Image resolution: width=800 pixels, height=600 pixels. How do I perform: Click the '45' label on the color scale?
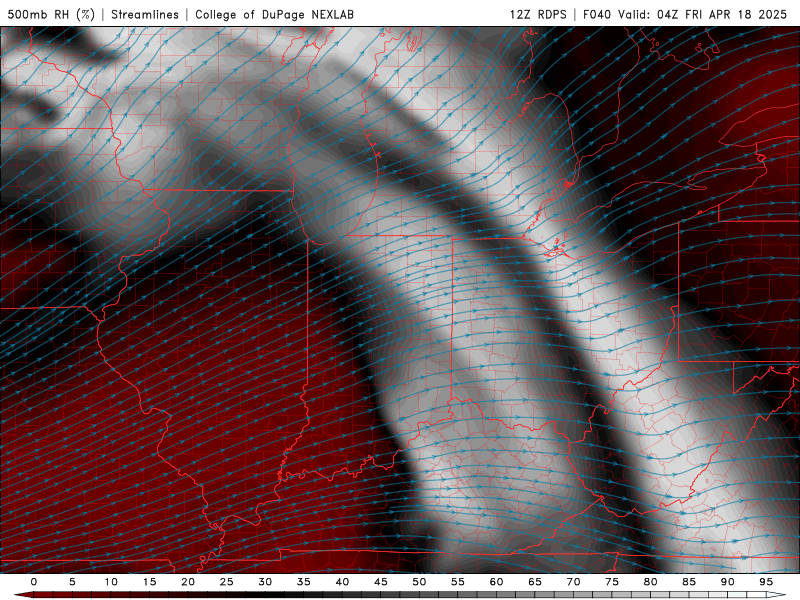tap(381, 582)
